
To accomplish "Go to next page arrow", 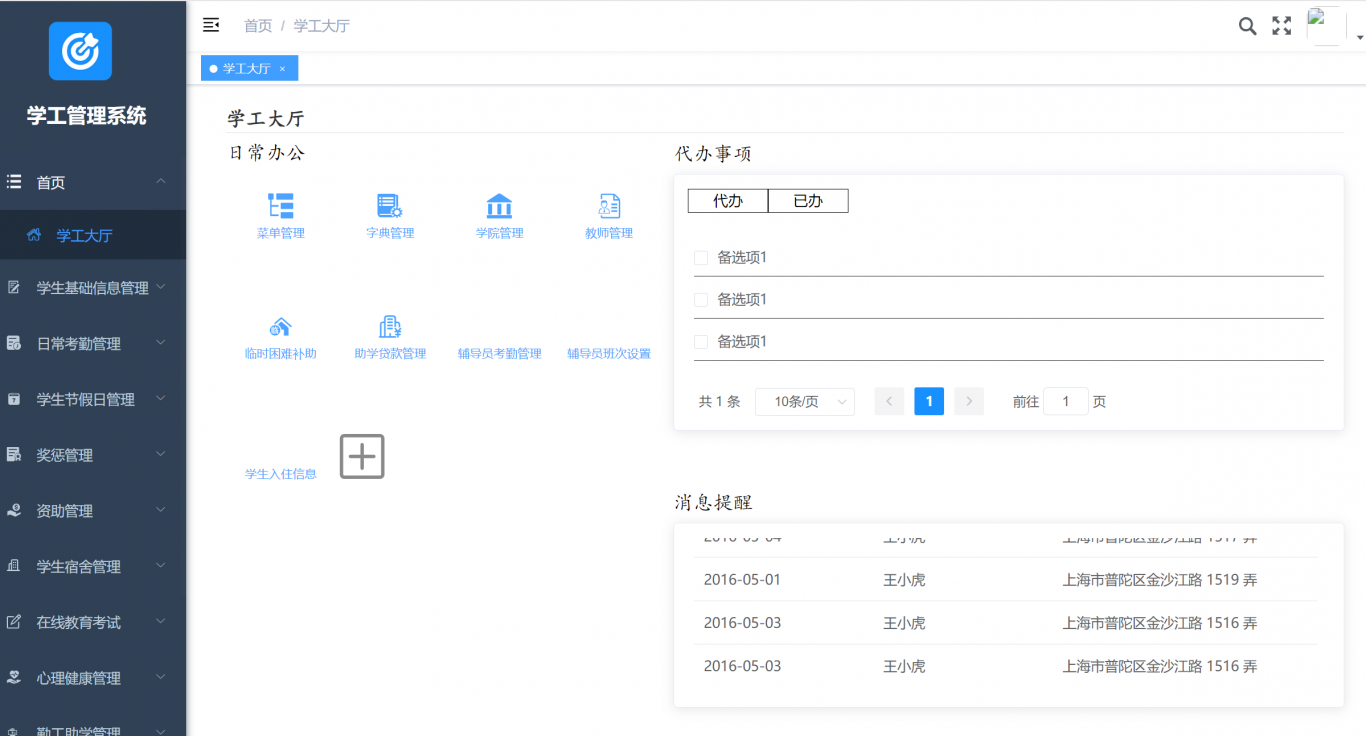I will (969, 402).
